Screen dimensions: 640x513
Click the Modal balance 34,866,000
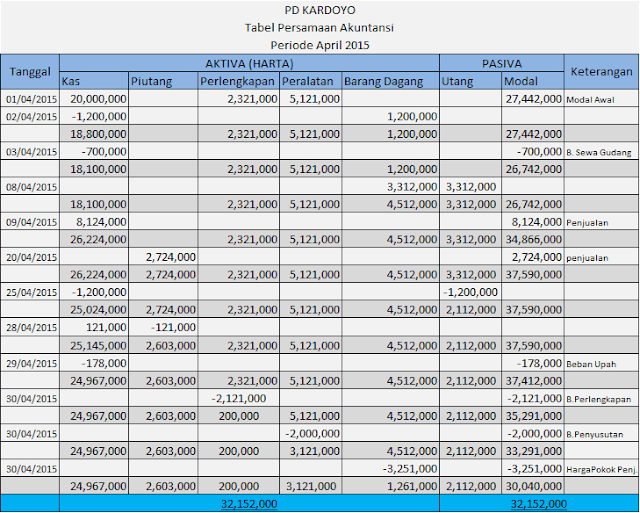tap(534, 239)
